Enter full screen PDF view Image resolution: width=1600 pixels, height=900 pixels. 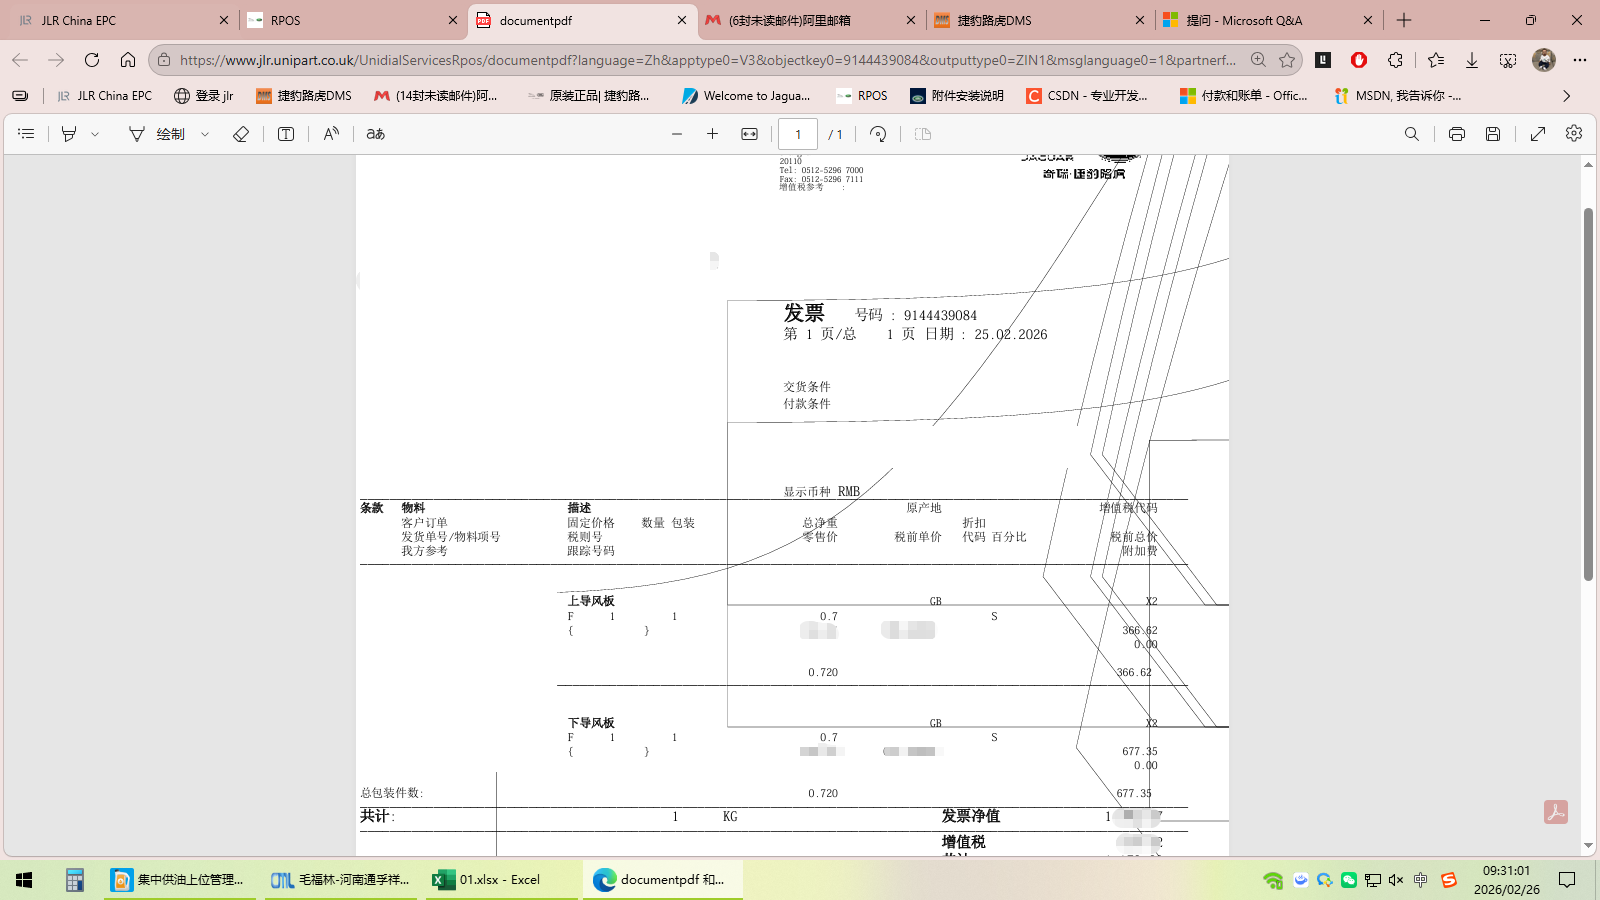[x=1538, y=134]
